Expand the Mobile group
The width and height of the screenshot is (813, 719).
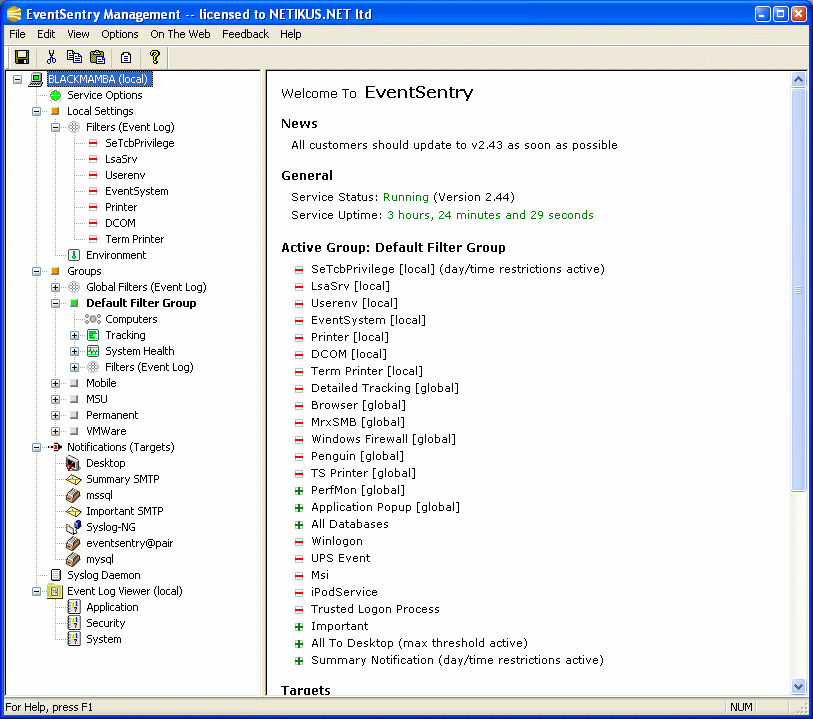[55, 384]
